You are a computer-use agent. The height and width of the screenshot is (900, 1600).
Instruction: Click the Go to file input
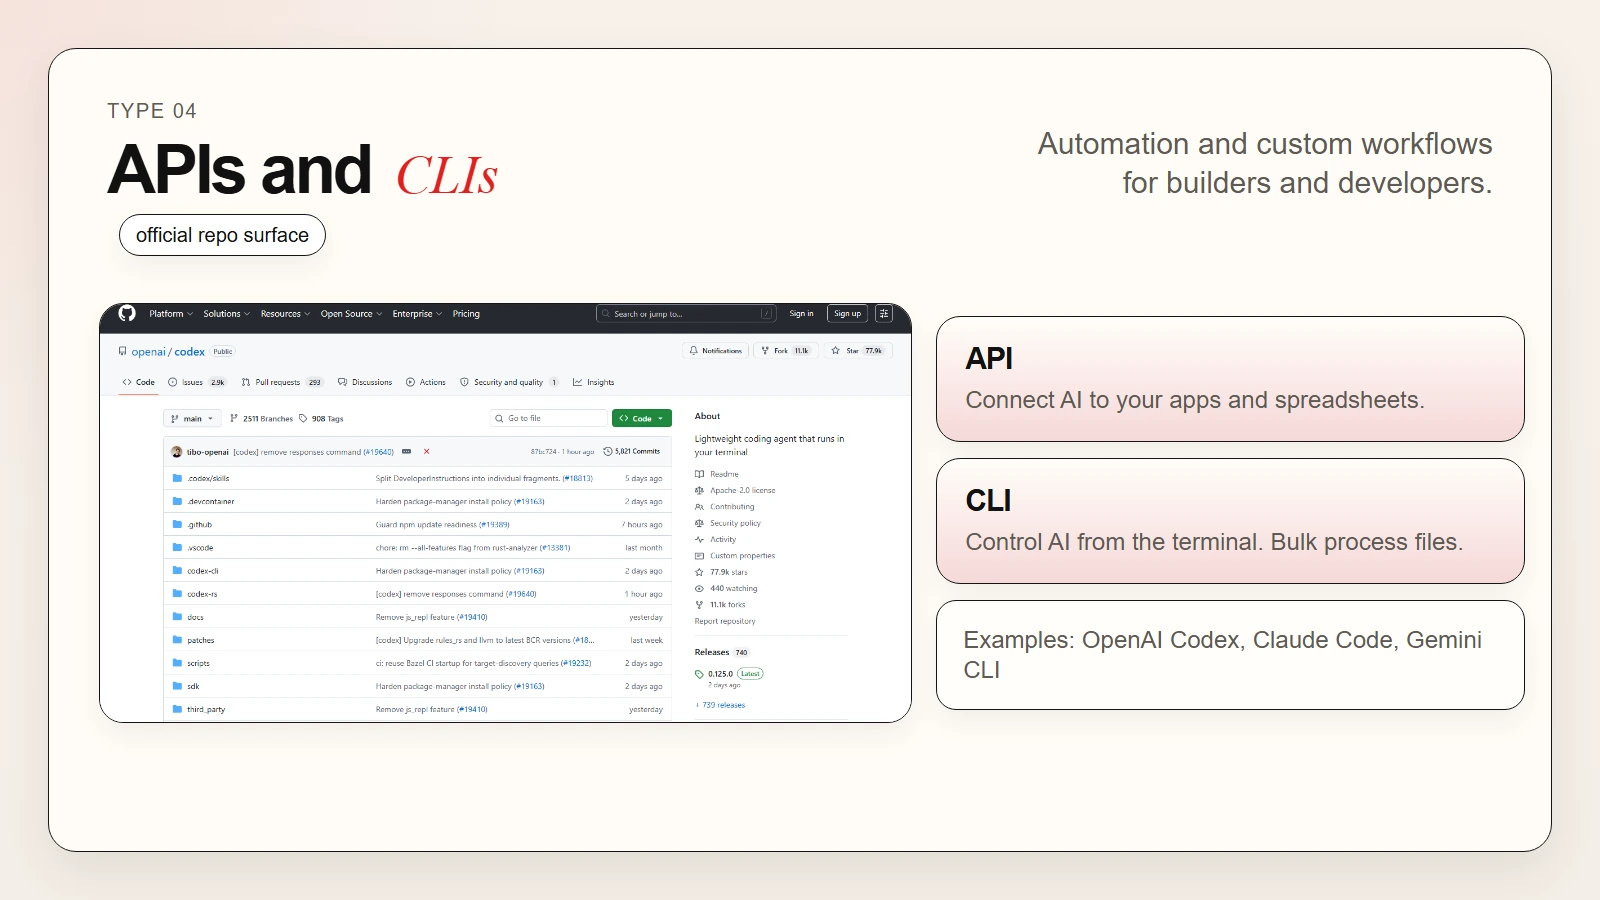tap(548, 419)
